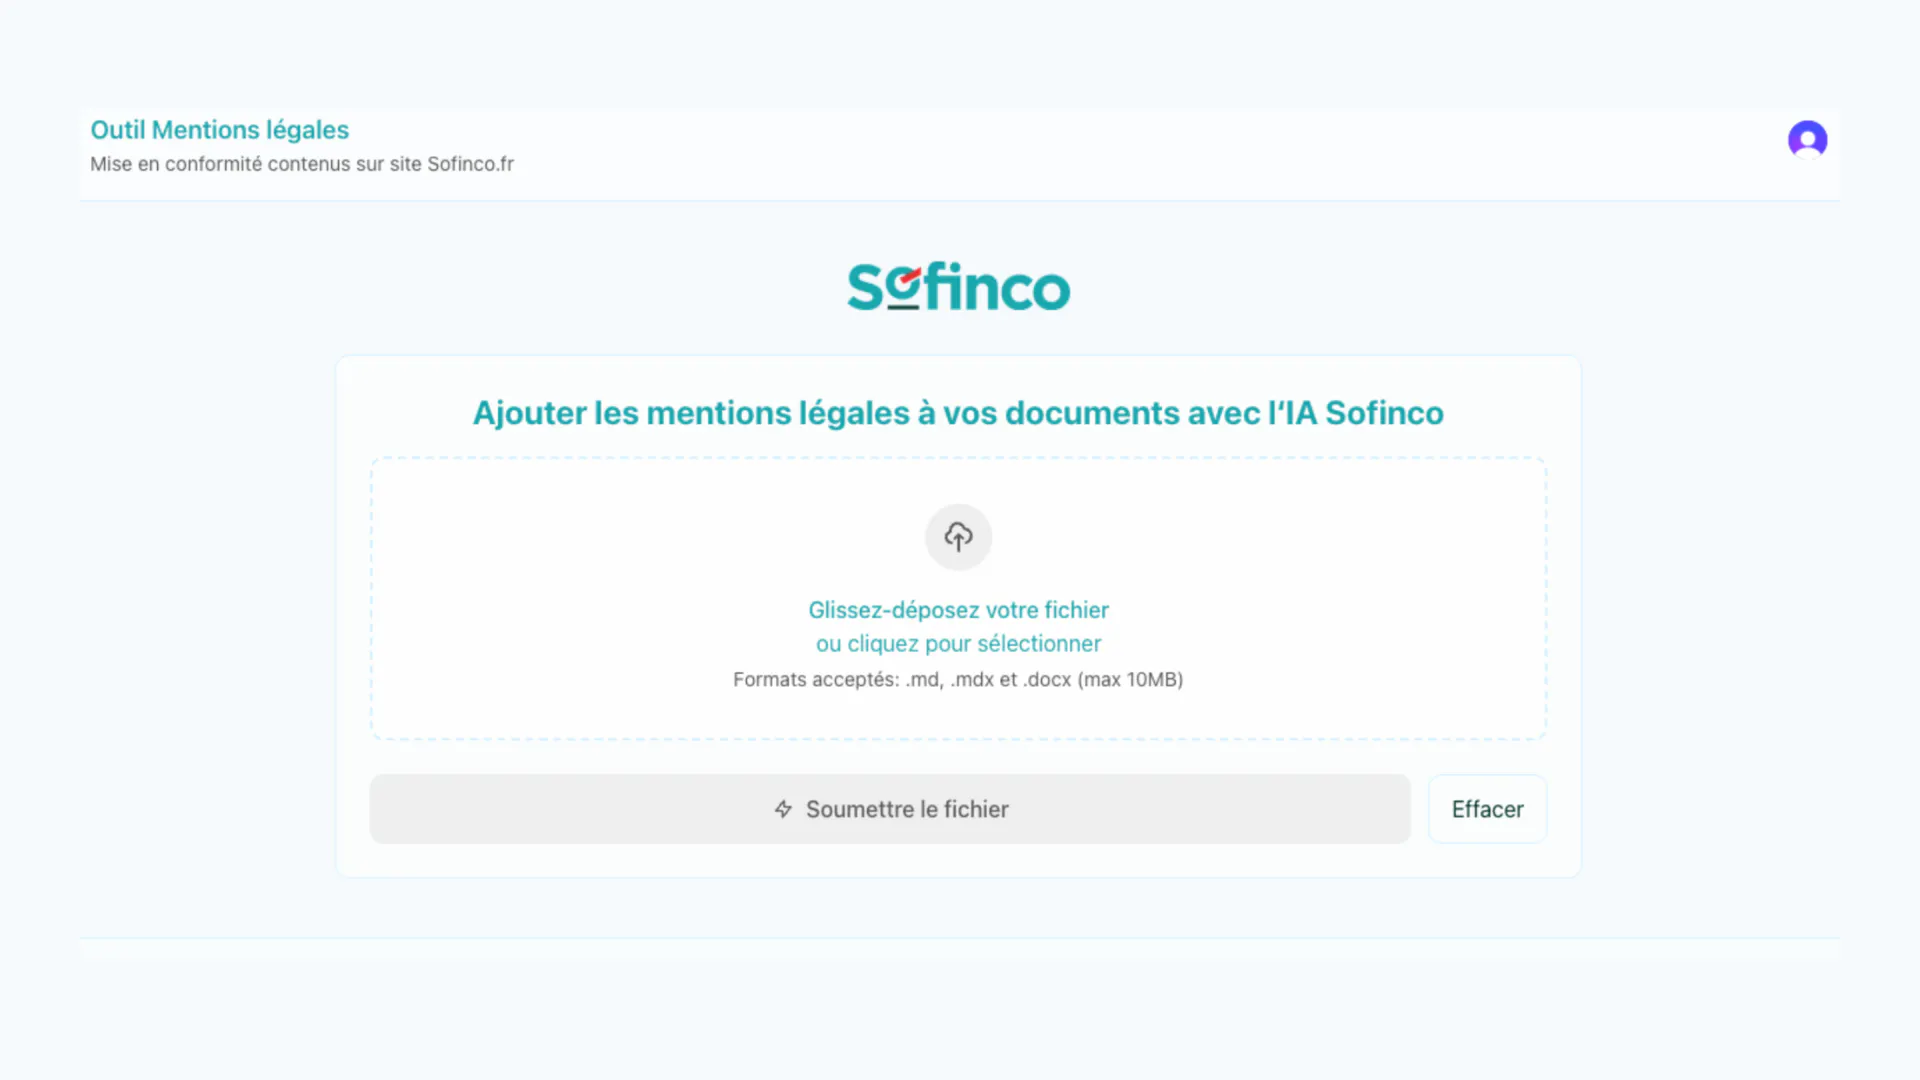Click 'Glissez-déposez votre fichier' text

point(958,610)
